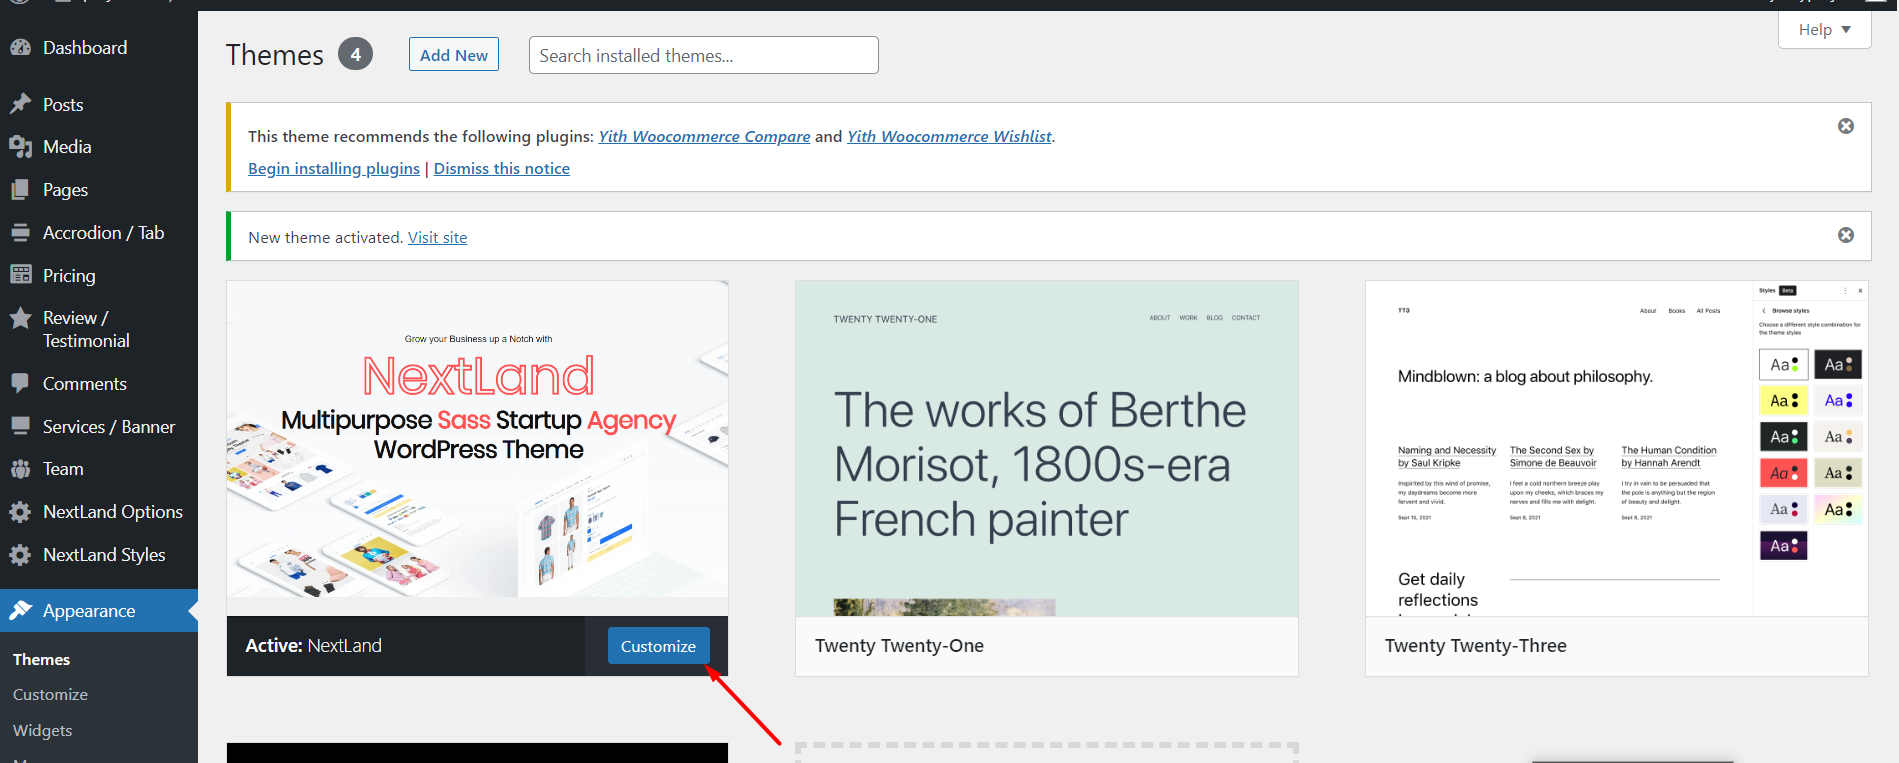
Task: Select Themes submenu item
Action: coord(41,660)
